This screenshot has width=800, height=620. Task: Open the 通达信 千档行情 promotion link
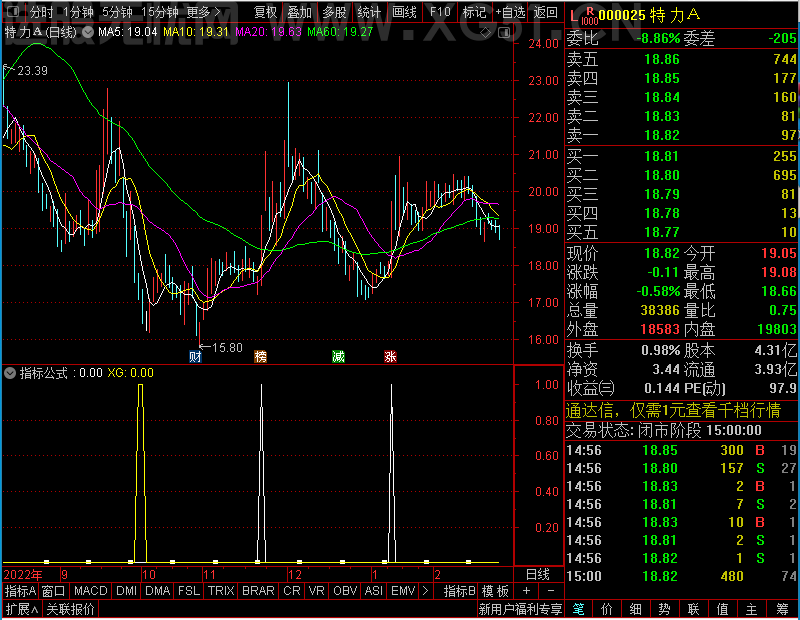[x=673, y=410]
